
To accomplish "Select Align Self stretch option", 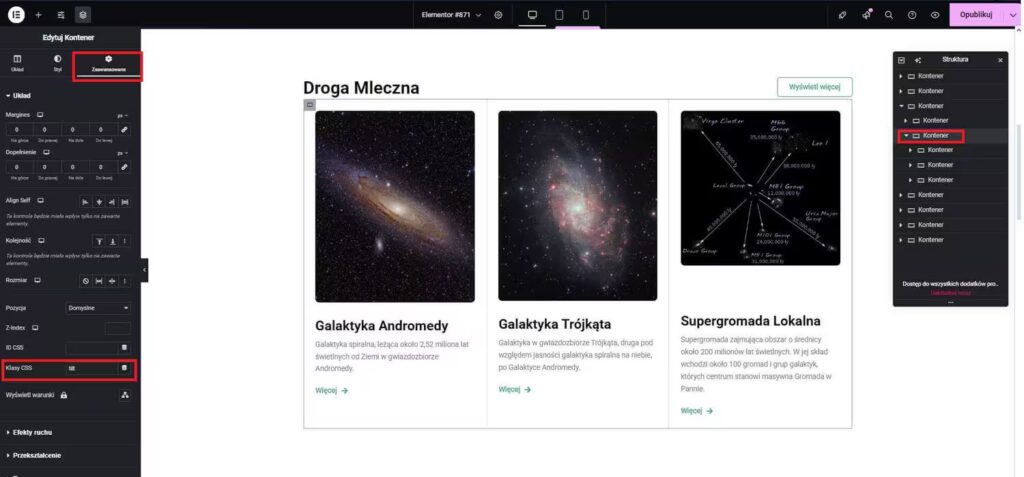I will click(125, 201).
